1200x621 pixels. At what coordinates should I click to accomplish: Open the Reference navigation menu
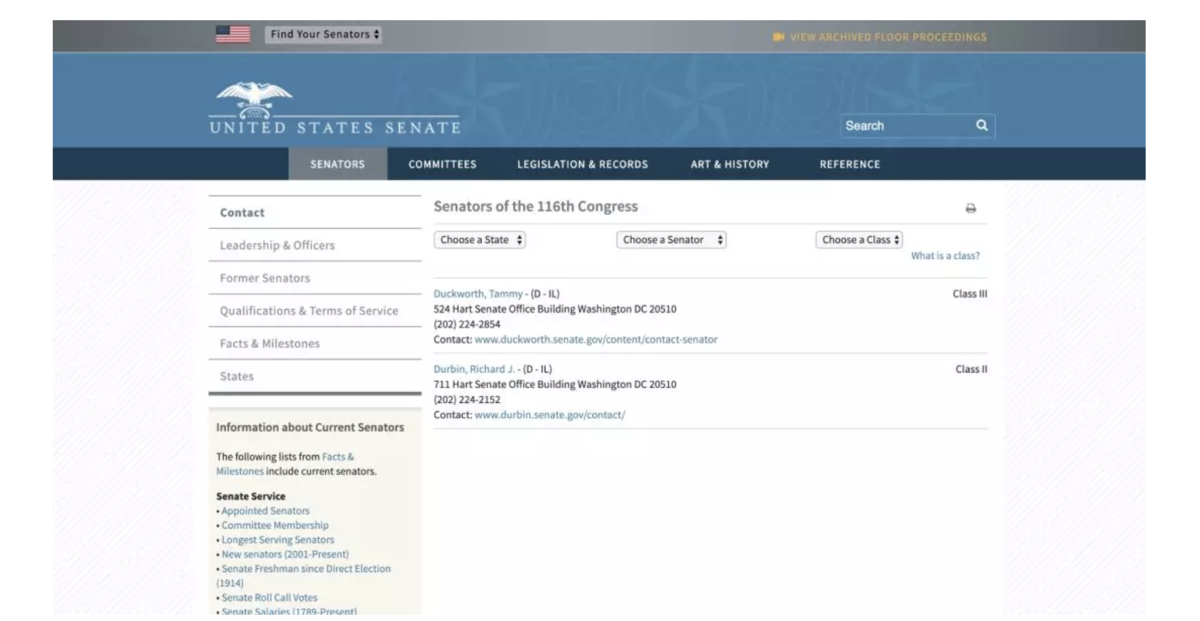(850, 164)
